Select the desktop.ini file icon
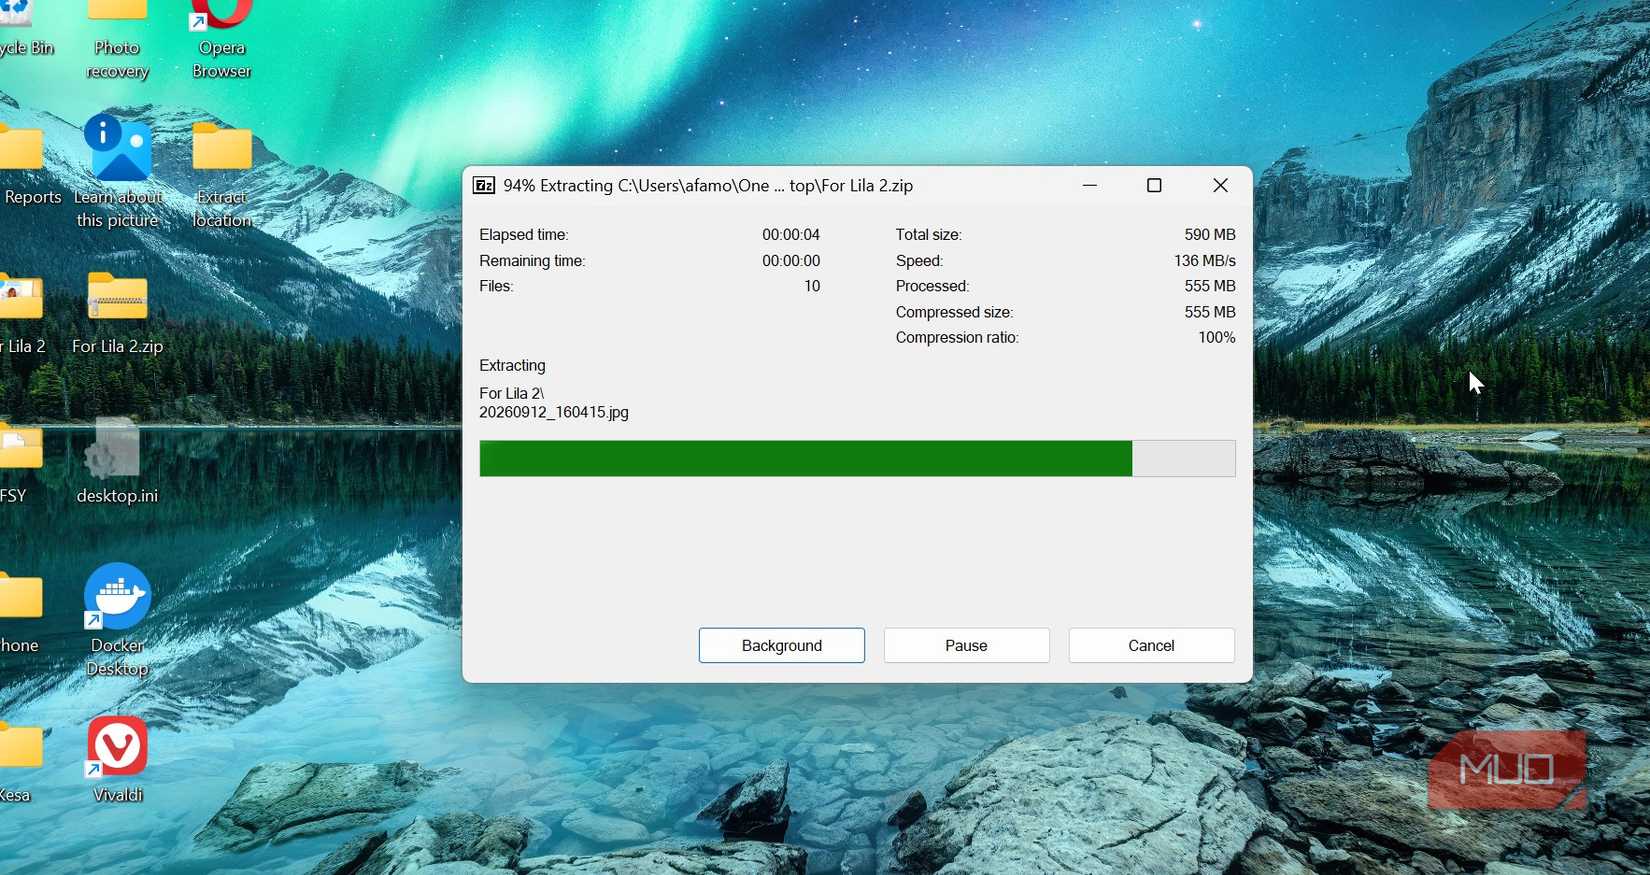 [117, 461]
